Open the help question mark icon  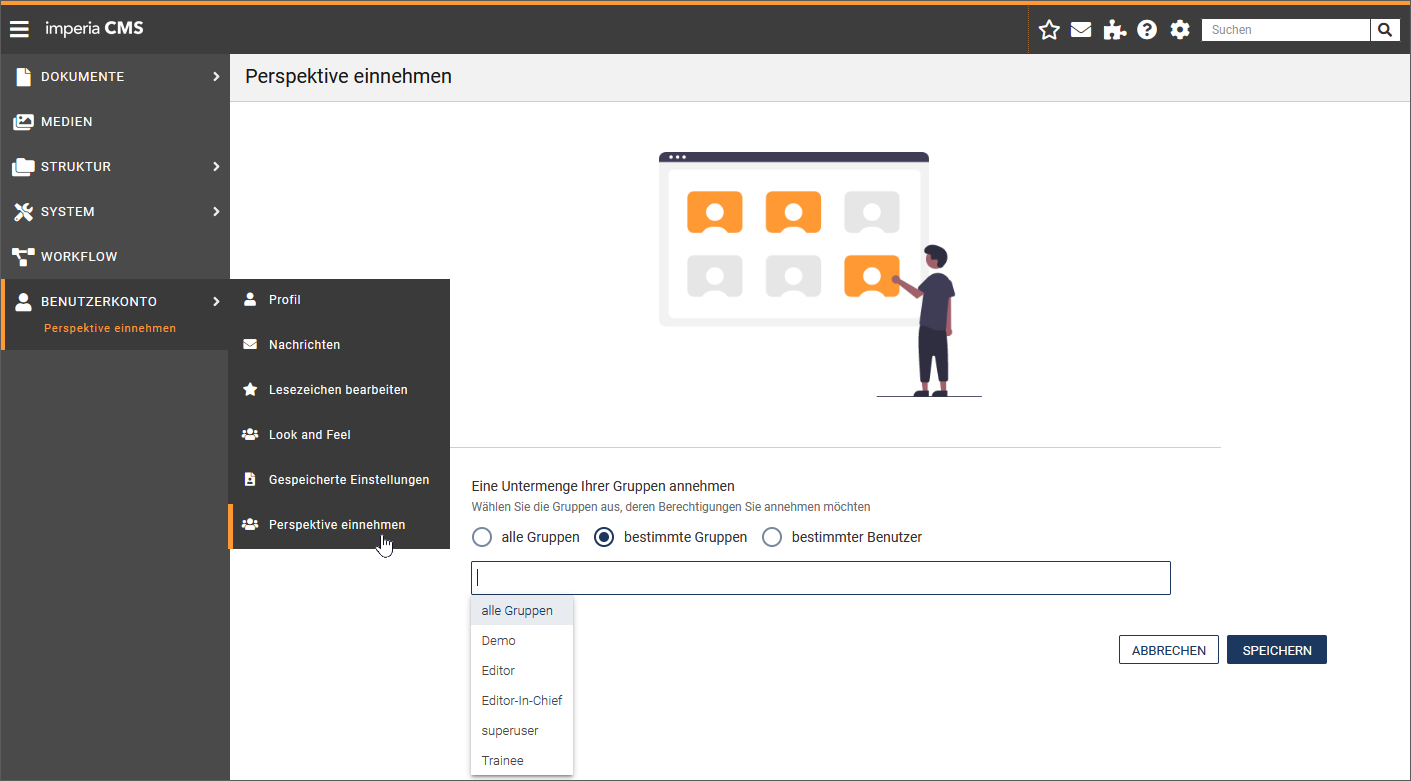pyautogui.click(x=1147, y=30)
